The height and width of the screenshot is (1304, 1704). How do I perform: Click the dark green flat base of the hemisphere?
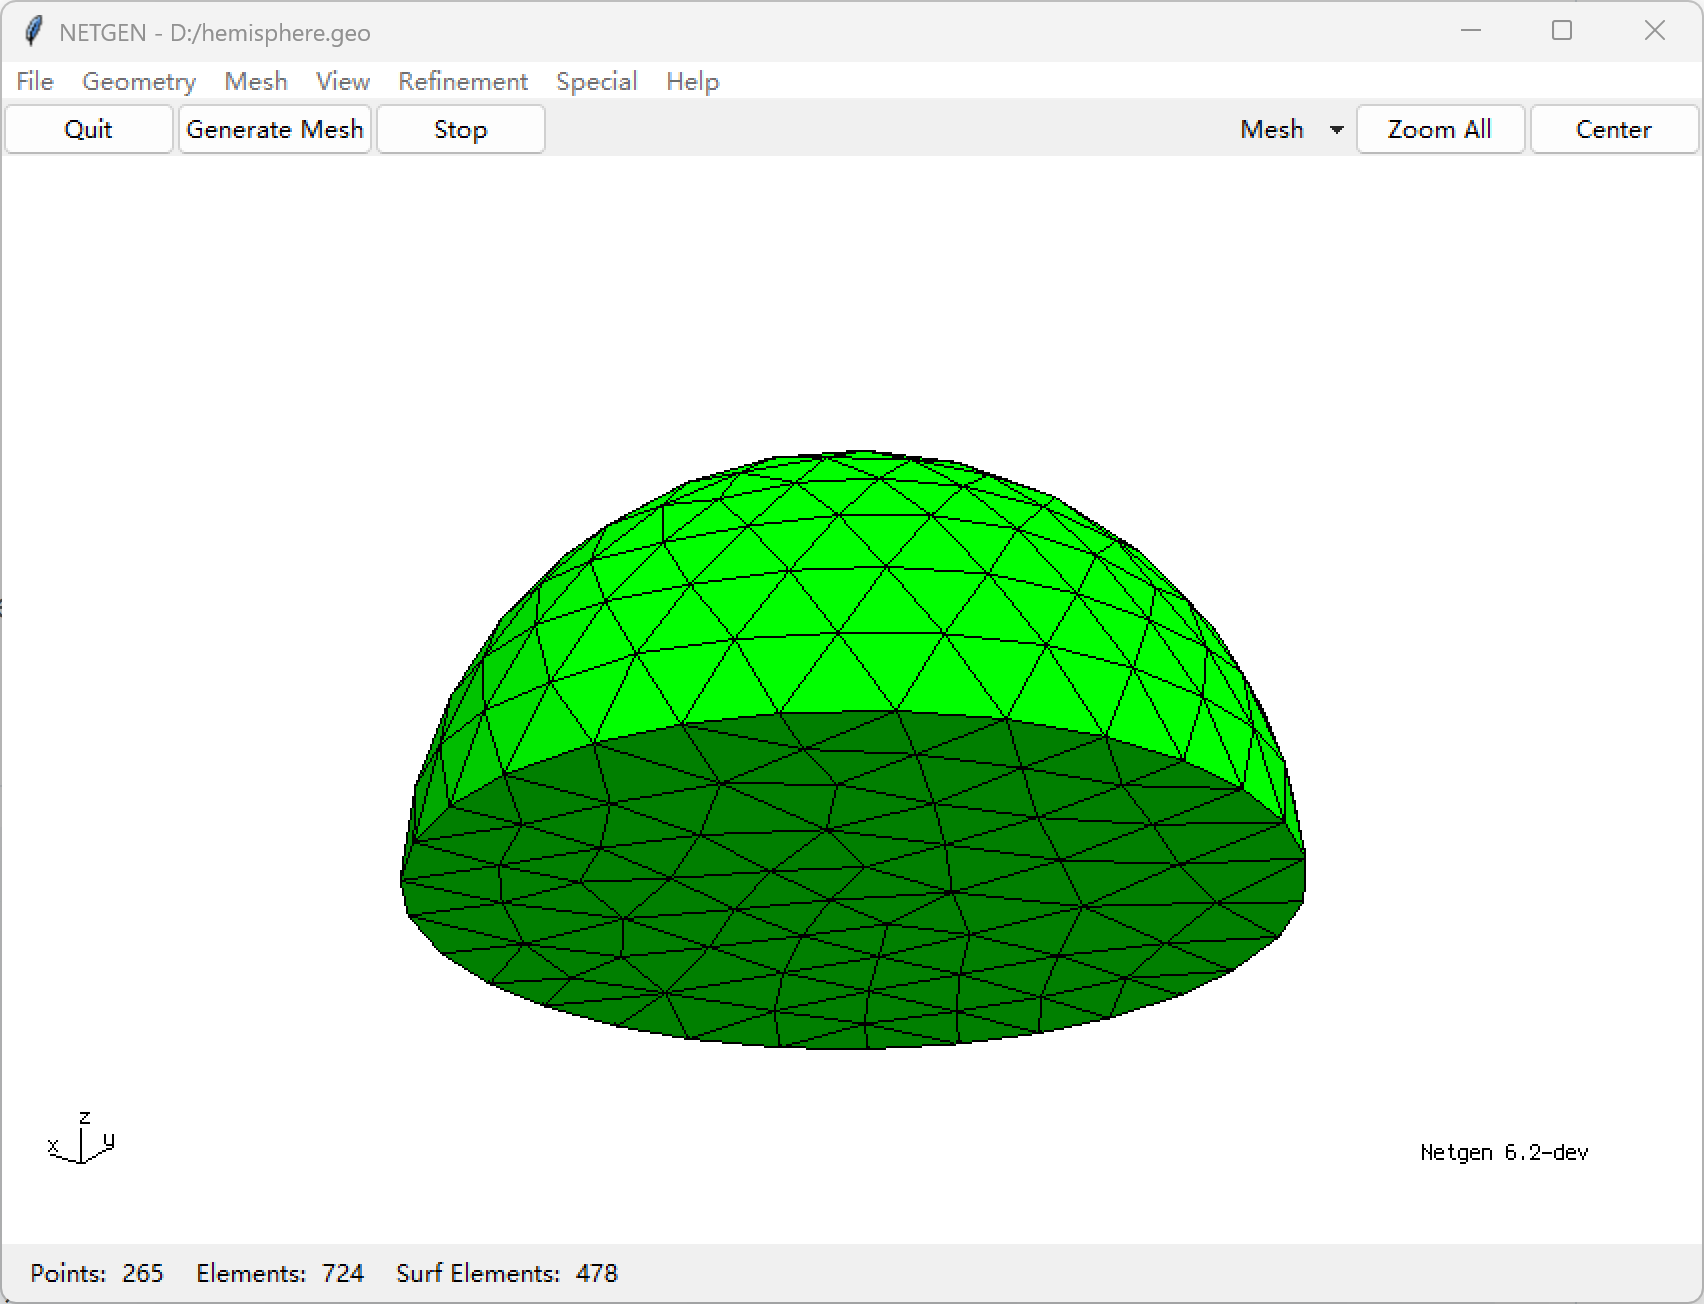pyautogui.click(x=850, y=880)
